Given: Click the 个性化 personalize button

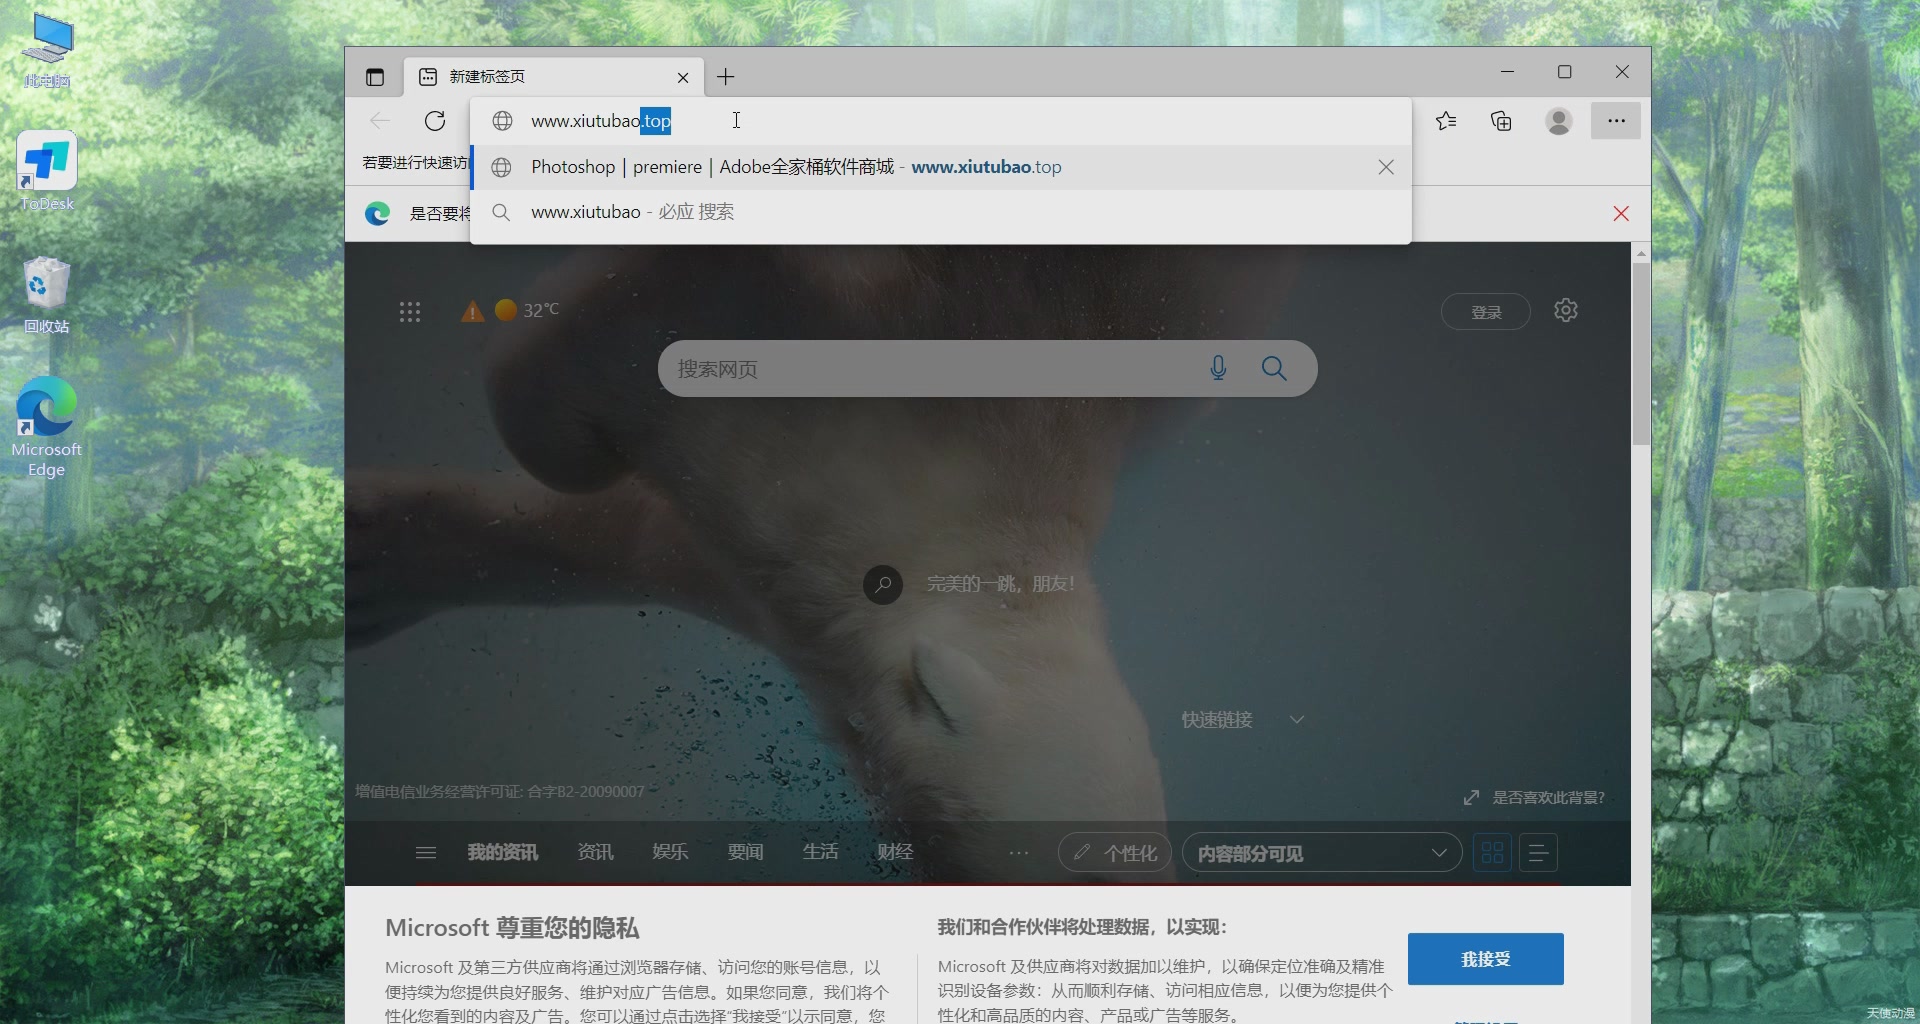Looking at the screenshot, I should tap(1115, 853).
